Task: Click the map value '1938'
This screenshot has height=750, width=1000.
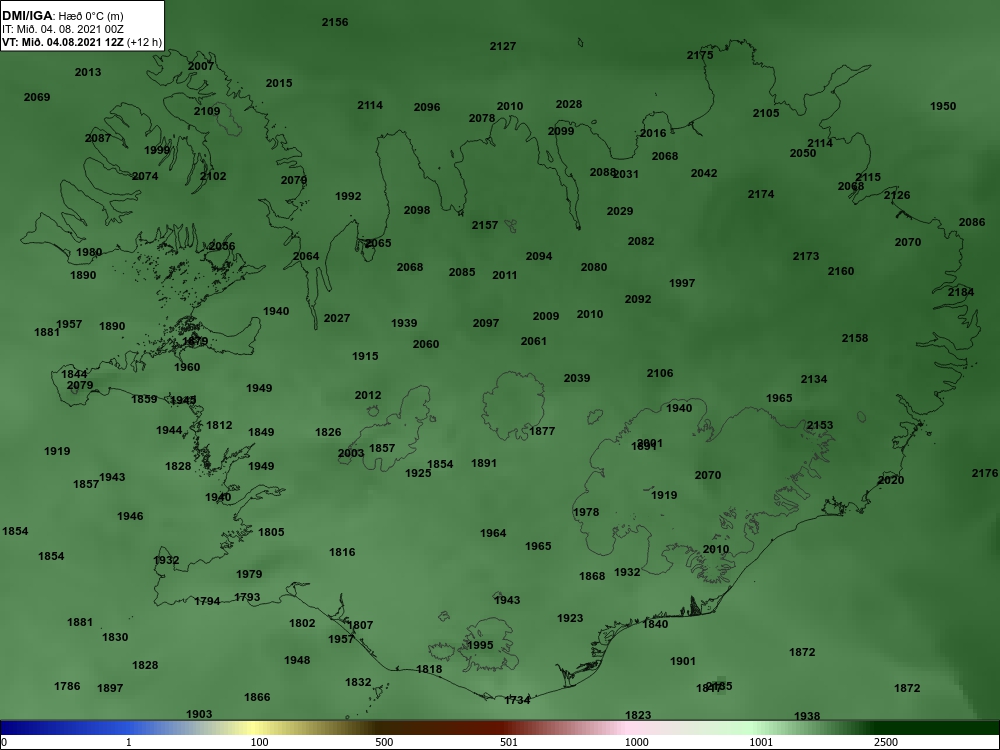Action: 807,716
